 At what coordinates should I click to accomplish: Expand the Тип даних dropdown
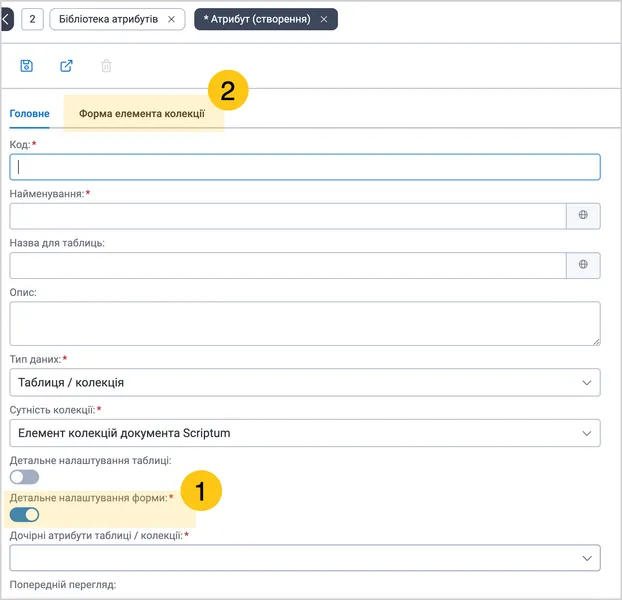tap(305, 382)
